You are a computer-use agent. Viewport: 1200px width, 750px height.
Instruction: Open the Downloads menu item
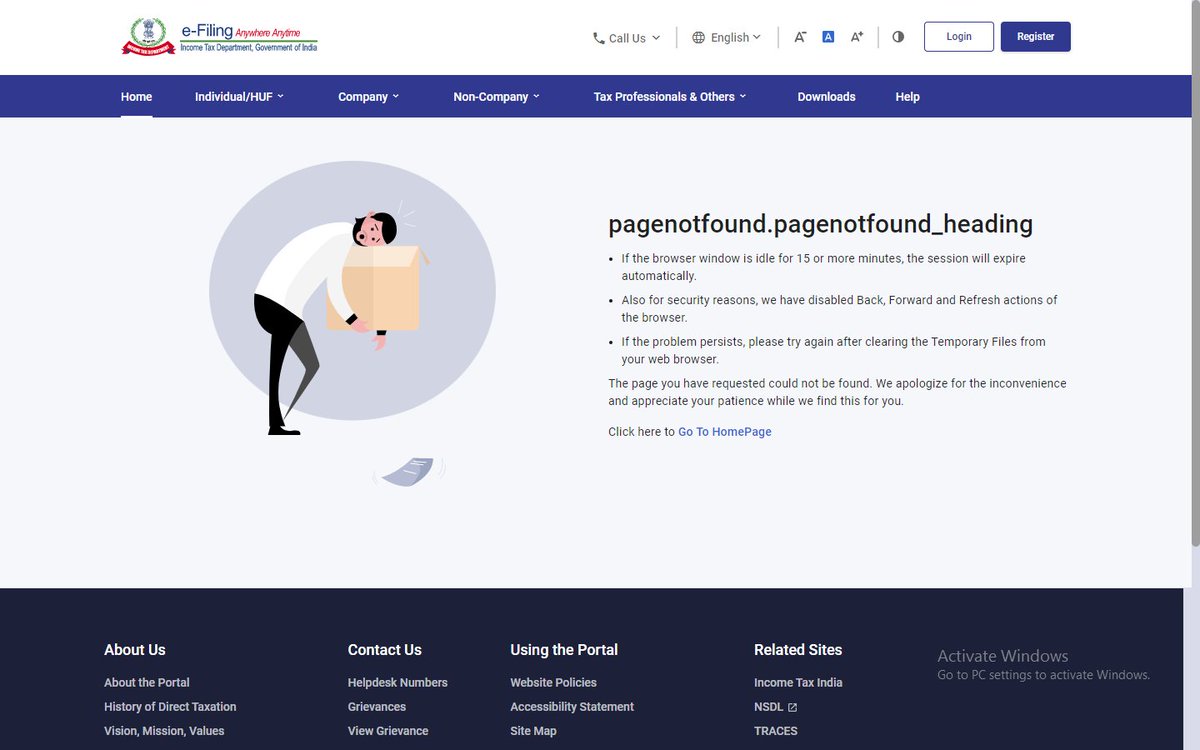click(x=826, y=97)
